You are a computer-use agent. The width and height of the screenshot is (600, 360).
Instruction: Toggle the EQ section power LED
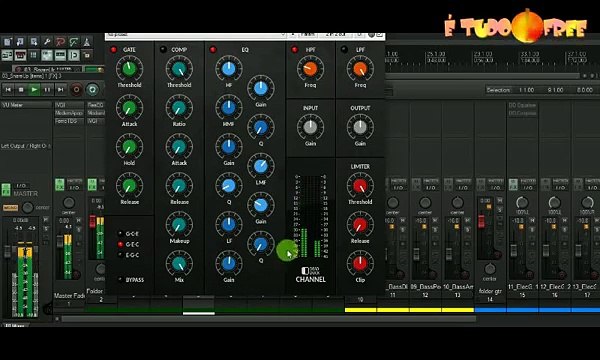213,49
